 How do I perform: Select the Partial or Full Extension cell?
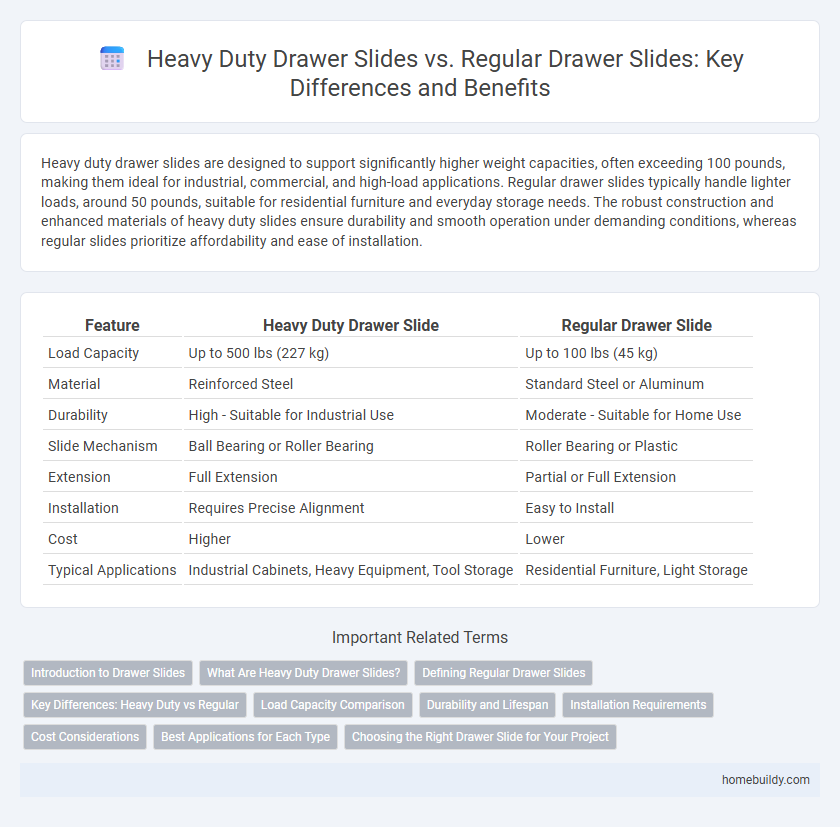tap(636, 477)
